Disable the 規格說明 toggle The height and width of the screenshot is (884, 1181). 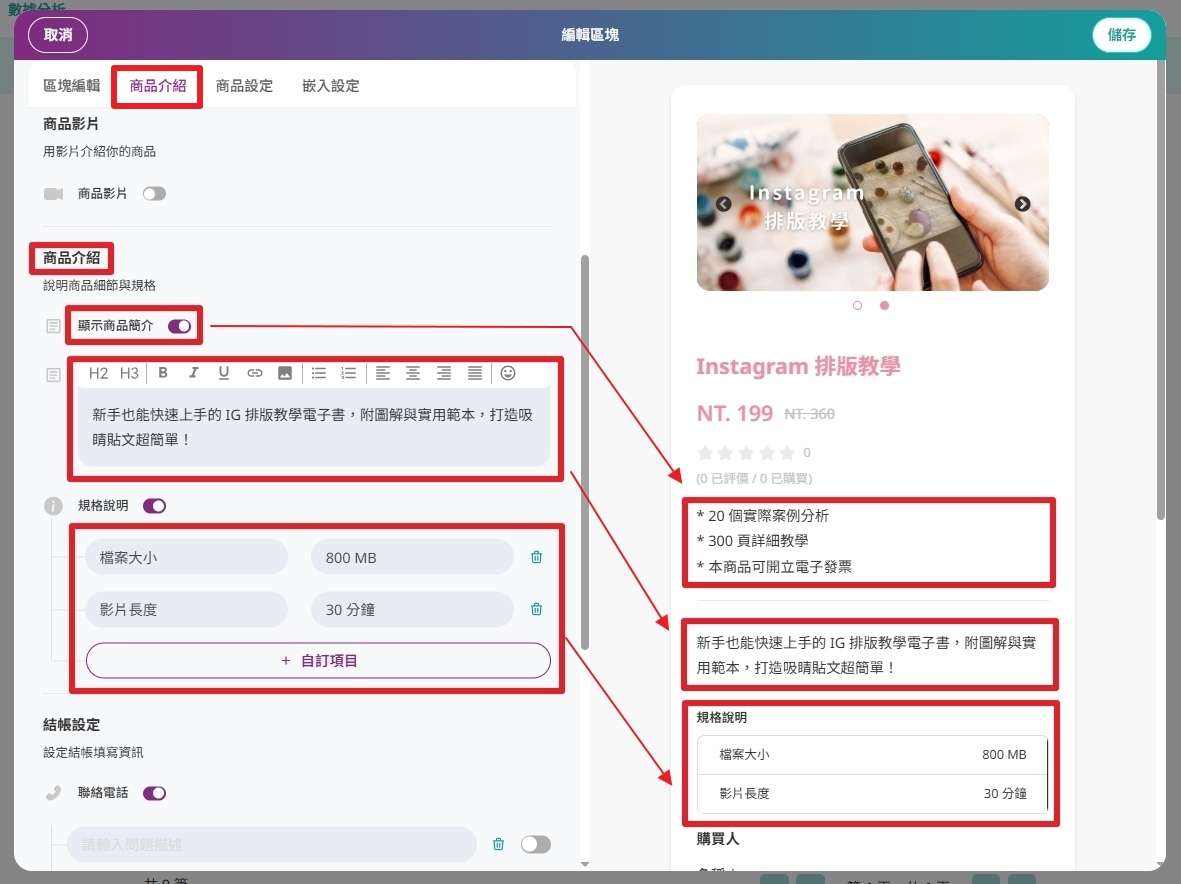[154, 506]
